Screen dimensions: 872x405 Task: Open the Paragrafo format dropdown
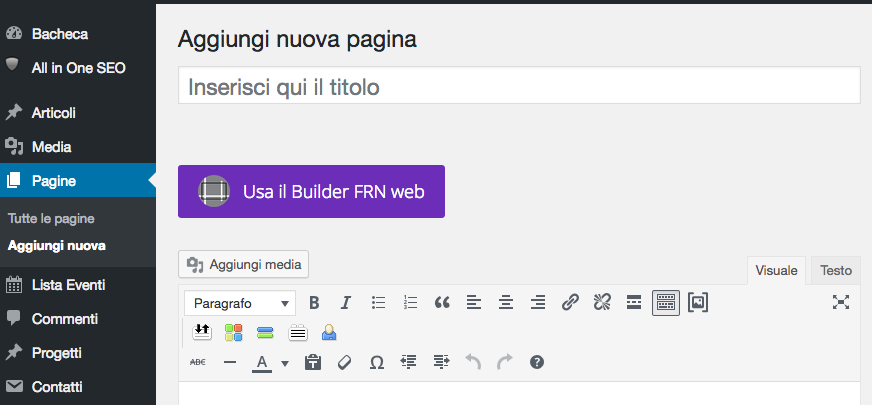pos(240,303)
